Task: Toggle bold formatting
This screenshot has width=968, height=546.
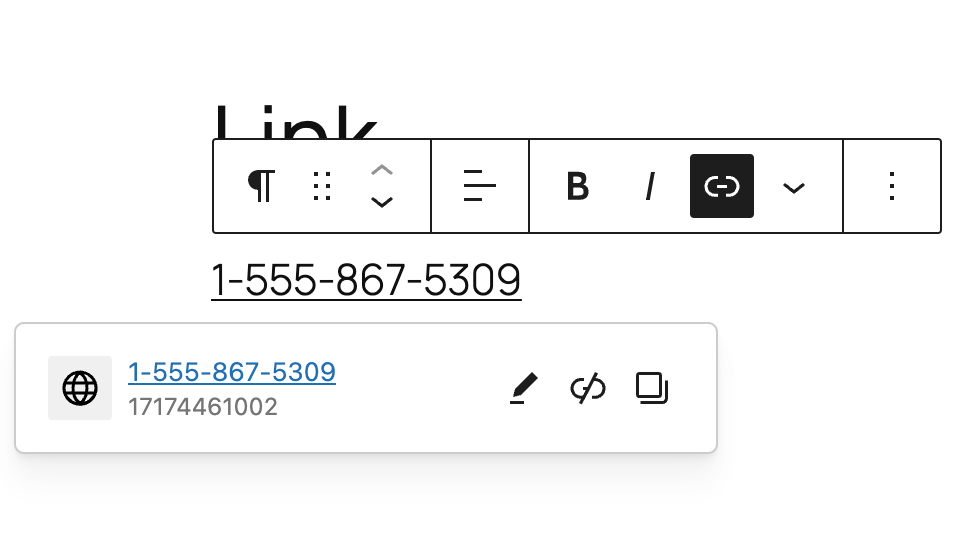Action: [577, 186]
